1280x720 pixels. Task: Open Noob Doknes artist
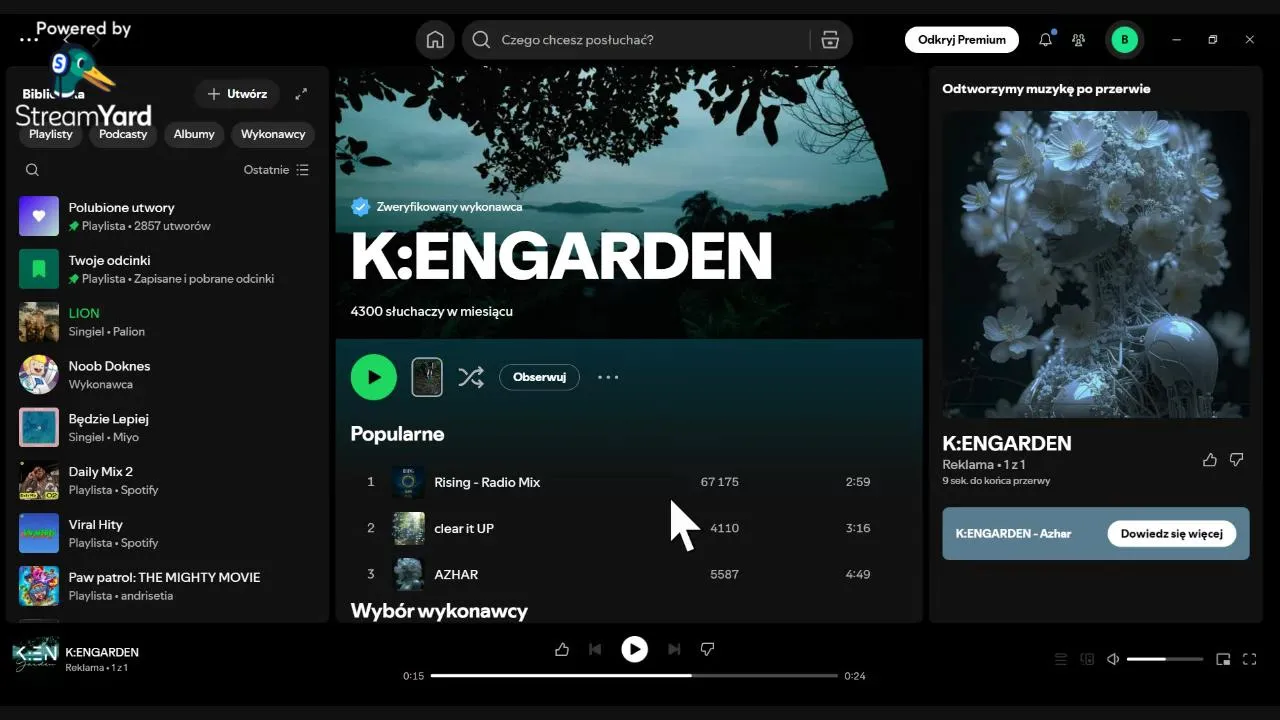coord(167,375)
